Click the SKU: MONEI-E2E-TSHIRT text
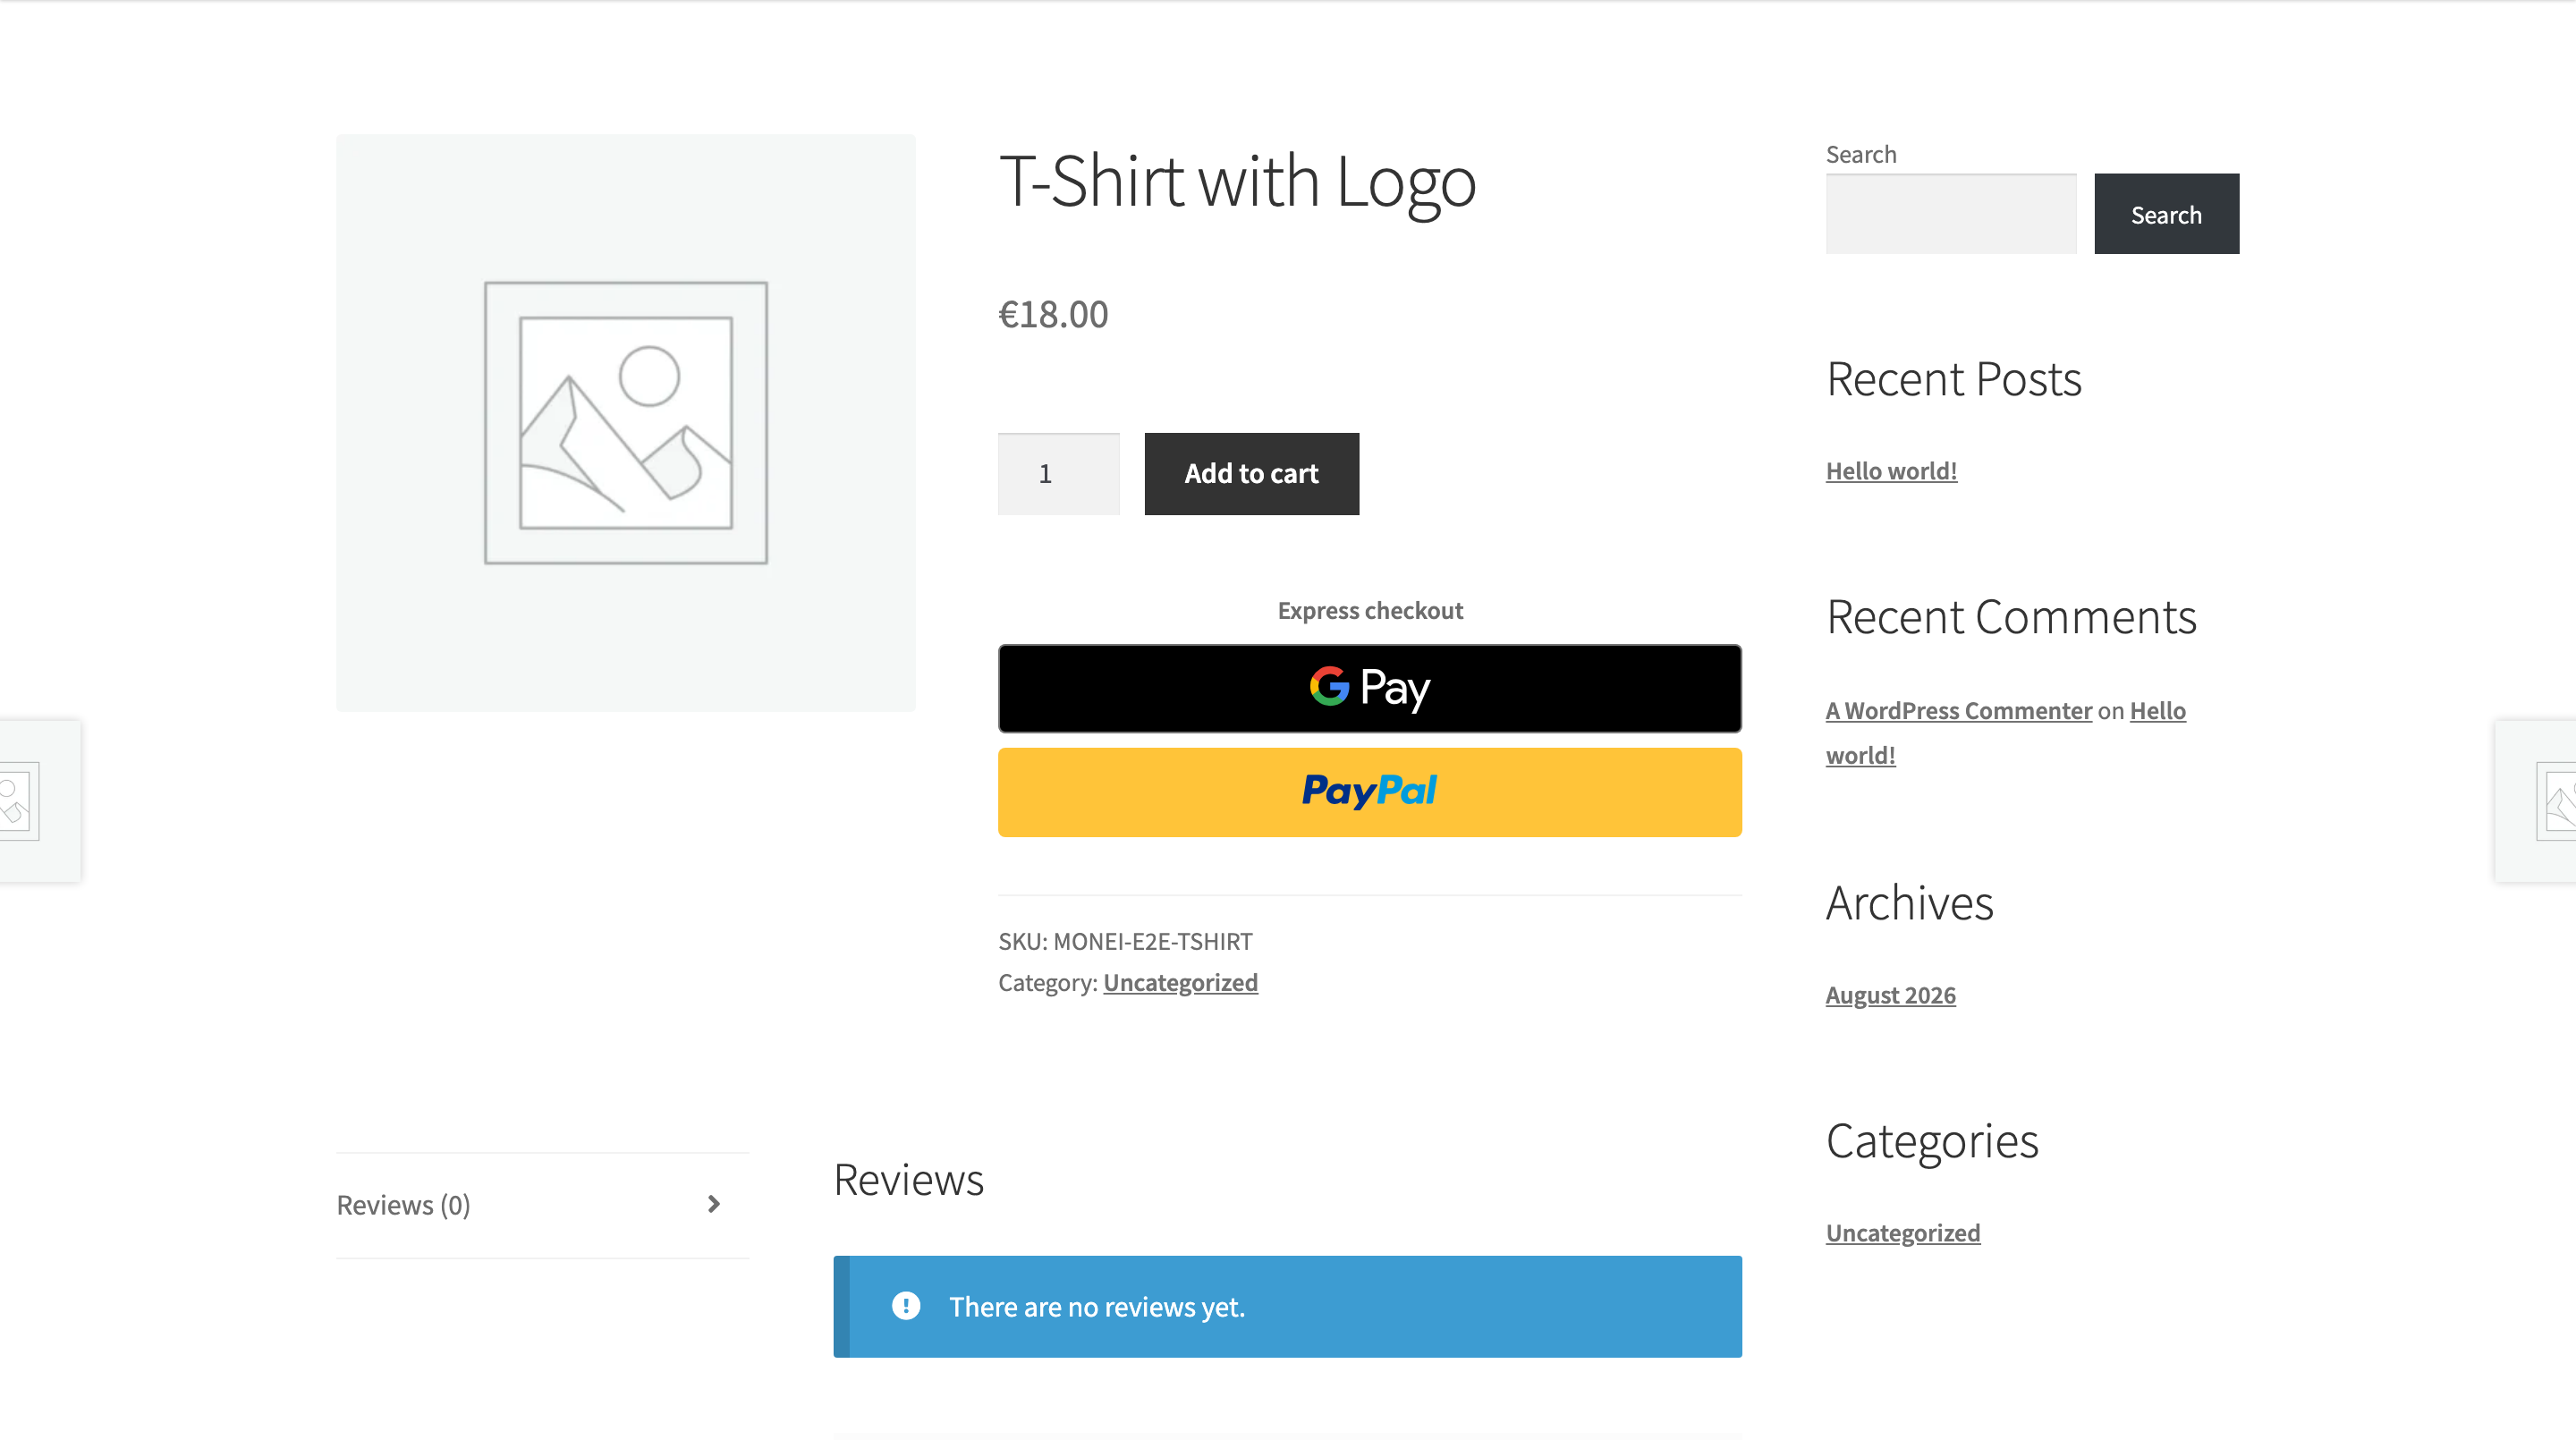Image resolution: width=2576 pixels, height=1440 pixels. tap(1125, 941)
